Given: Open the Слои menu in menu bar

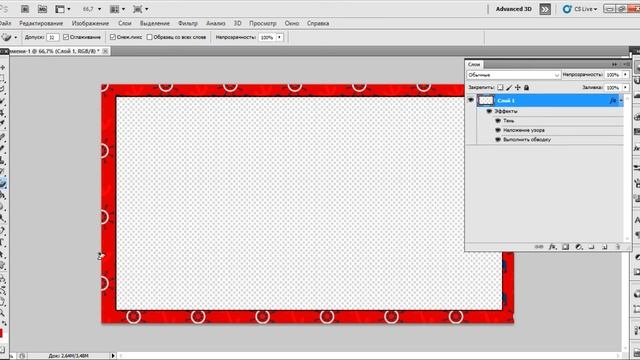Looking at the screenshot, I should pos(124,23).
